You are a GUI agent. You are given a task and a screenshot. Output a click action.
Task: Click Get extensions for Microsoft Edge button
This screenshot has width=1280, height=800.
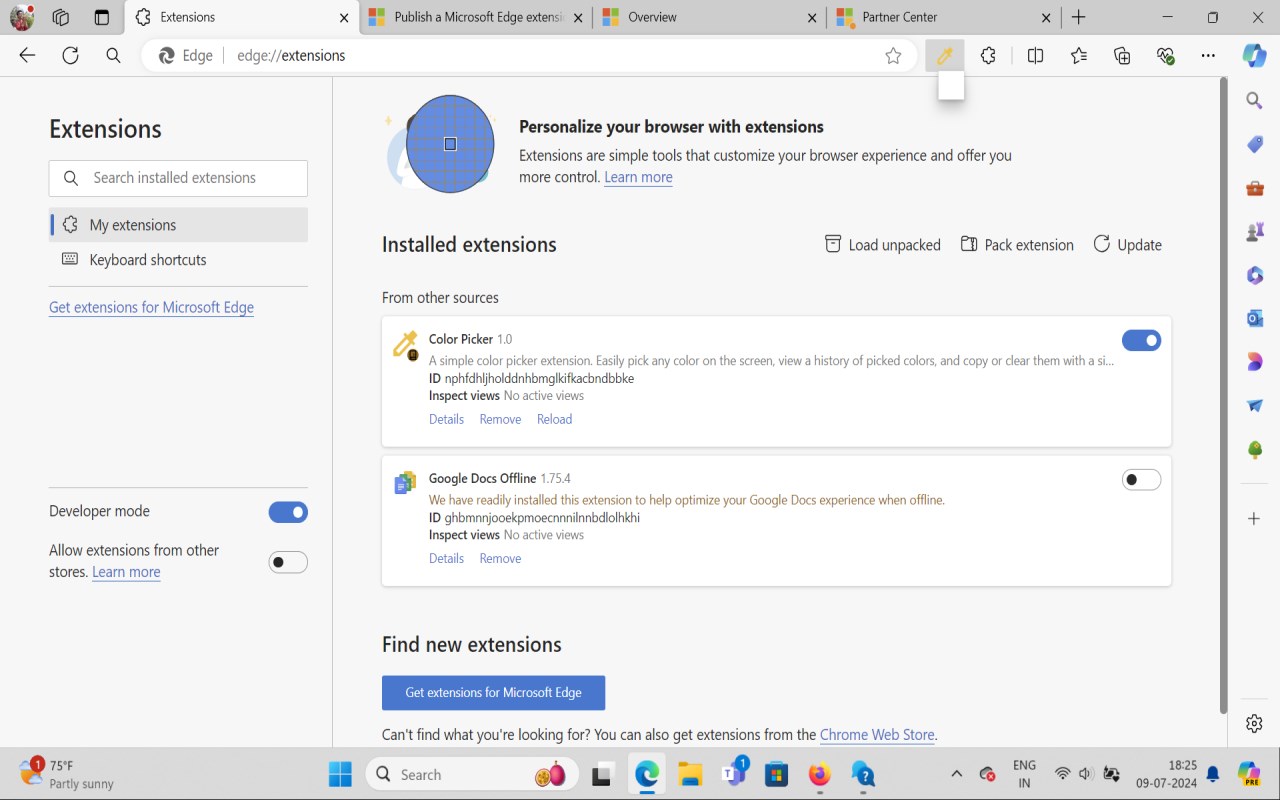pyautogui.click(x=493, y=693)
